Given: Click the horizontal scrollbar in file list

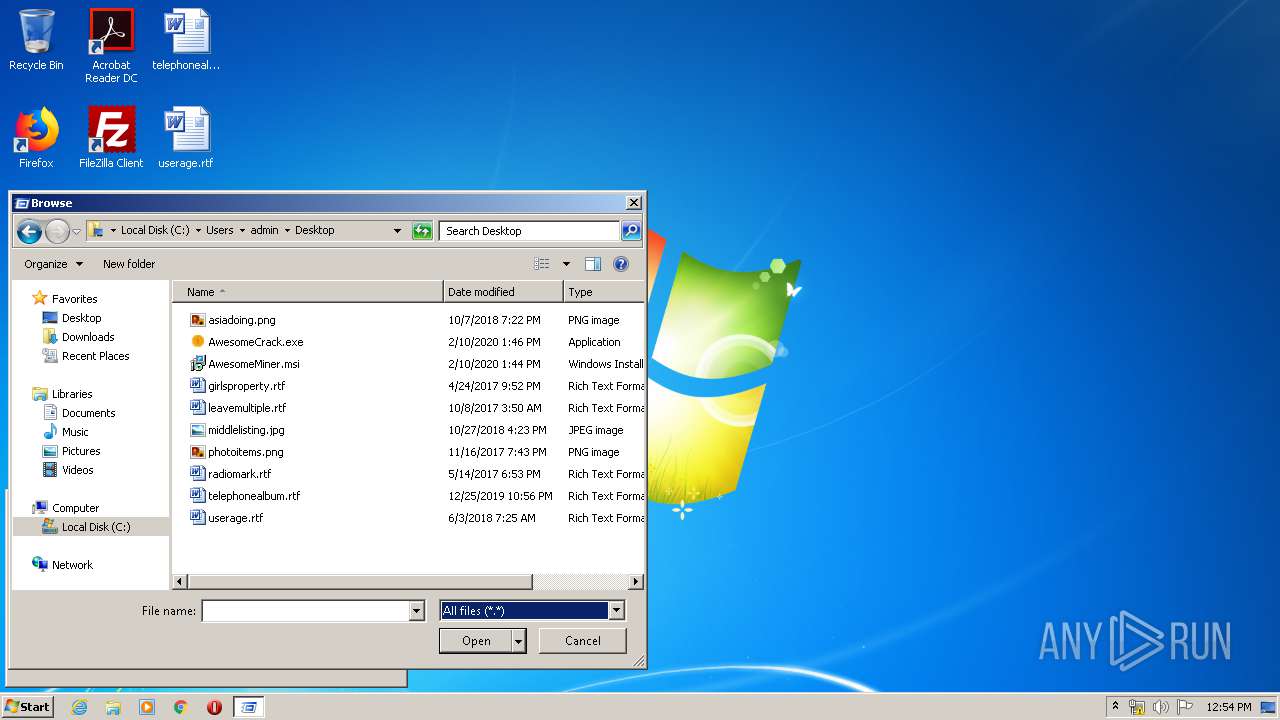Looking at the screenshot, I should click(360, 582).
